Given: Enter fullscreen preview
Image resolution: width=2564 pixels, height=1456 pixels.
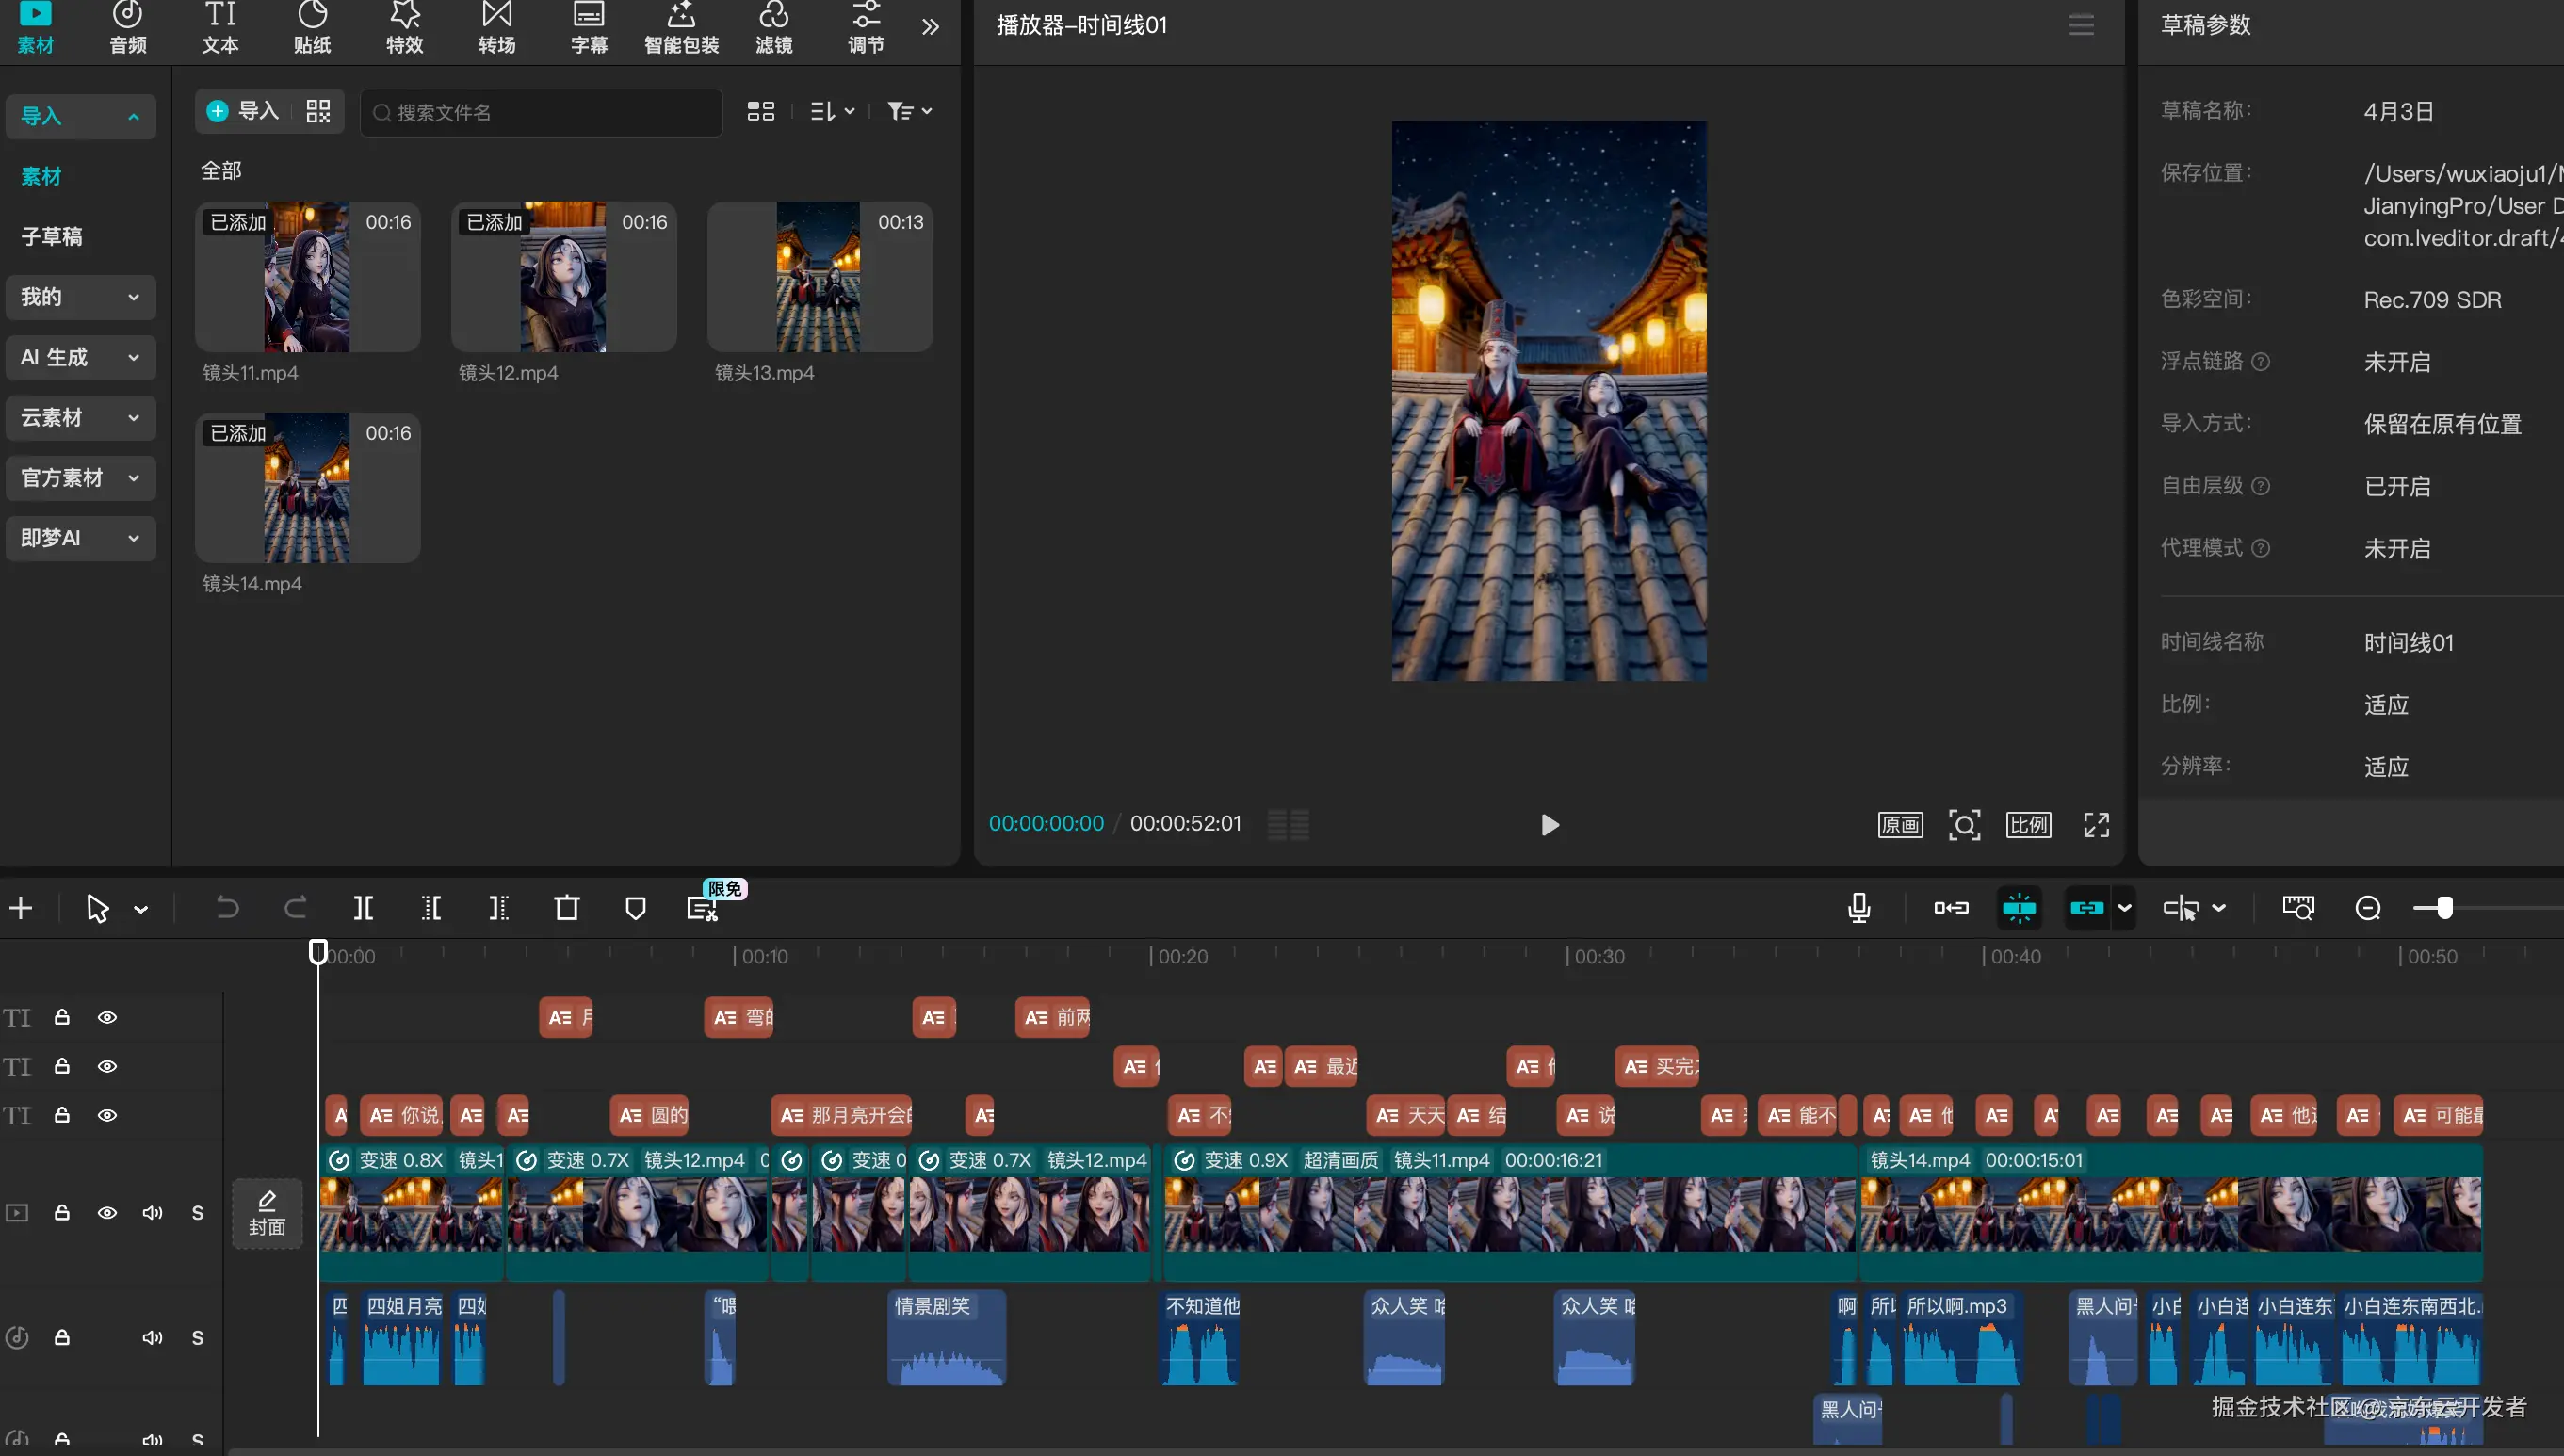Looking at the screenshot, I should pyautogui.click(x=2096, y=825).
